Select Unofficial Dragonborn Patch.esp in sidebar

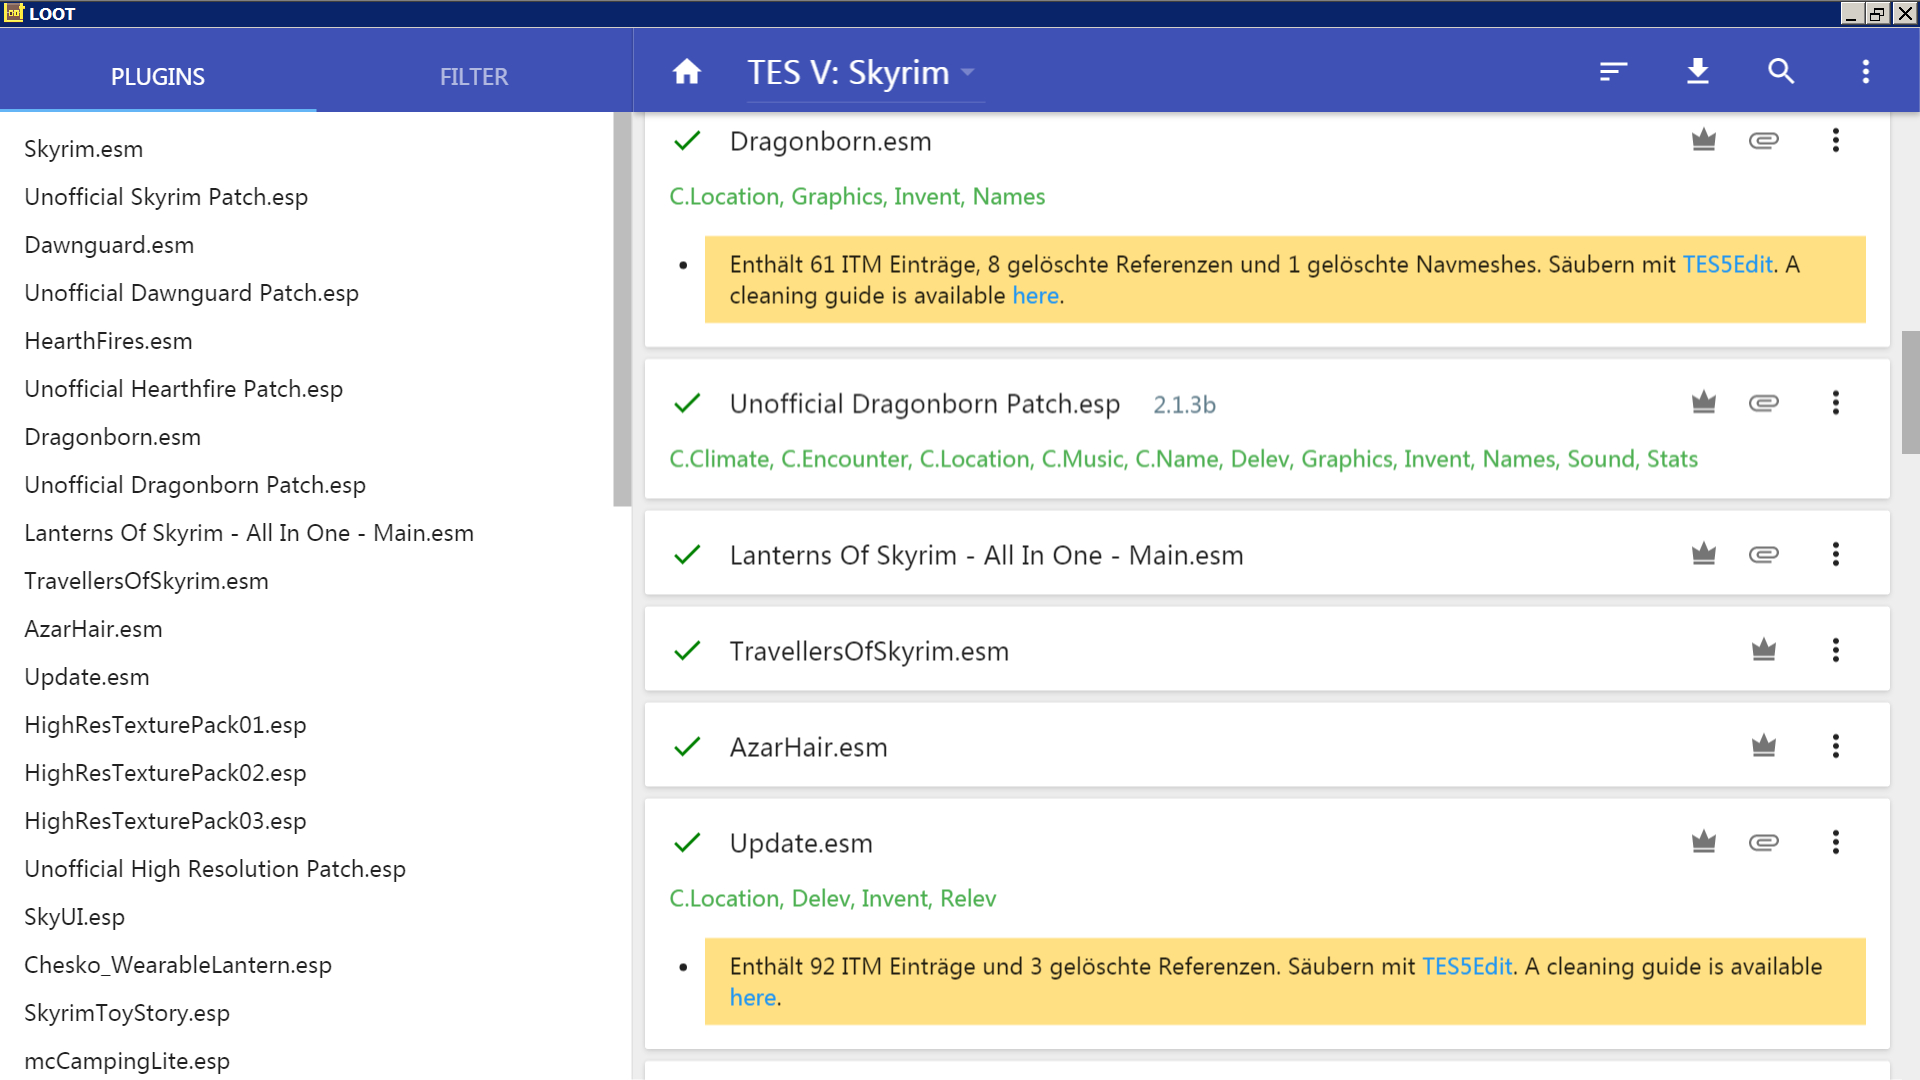click(x=195, y=485)
